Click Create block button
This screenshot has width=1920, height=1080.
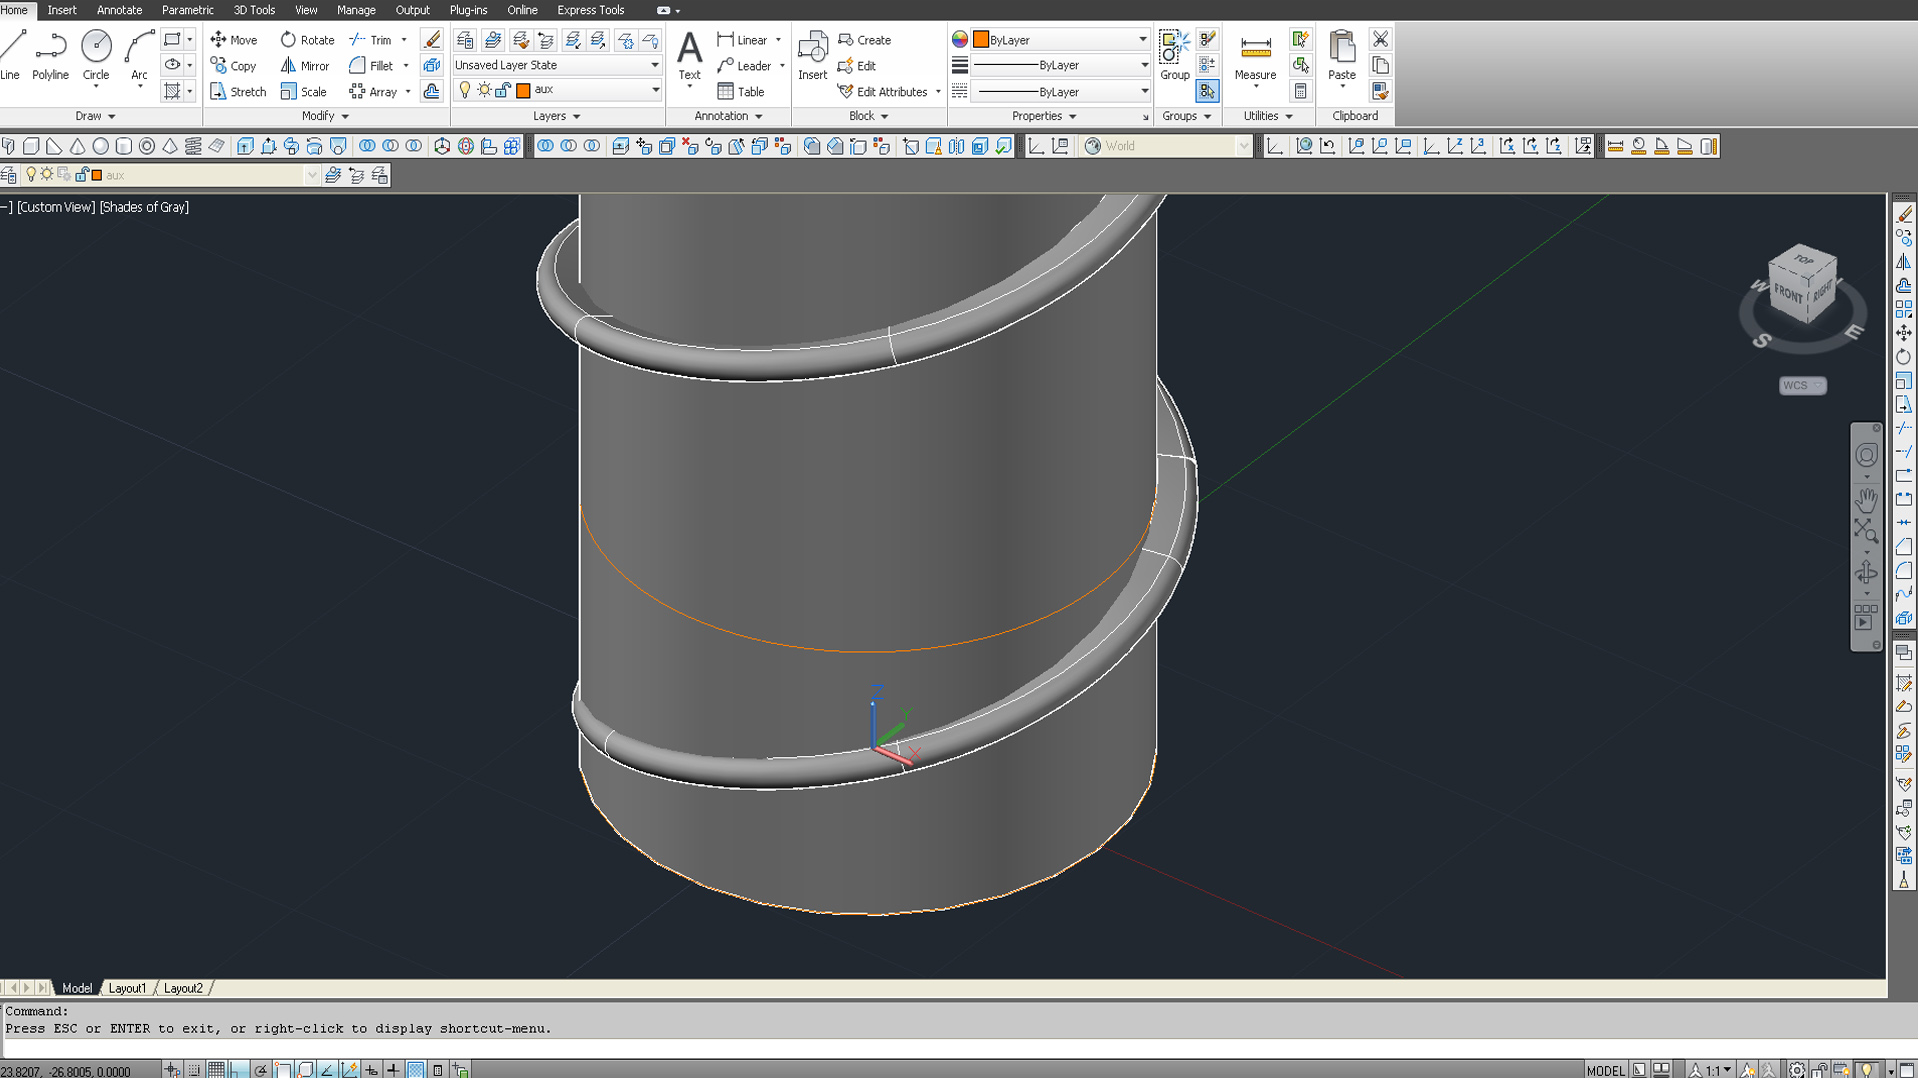tap(864, 40)
